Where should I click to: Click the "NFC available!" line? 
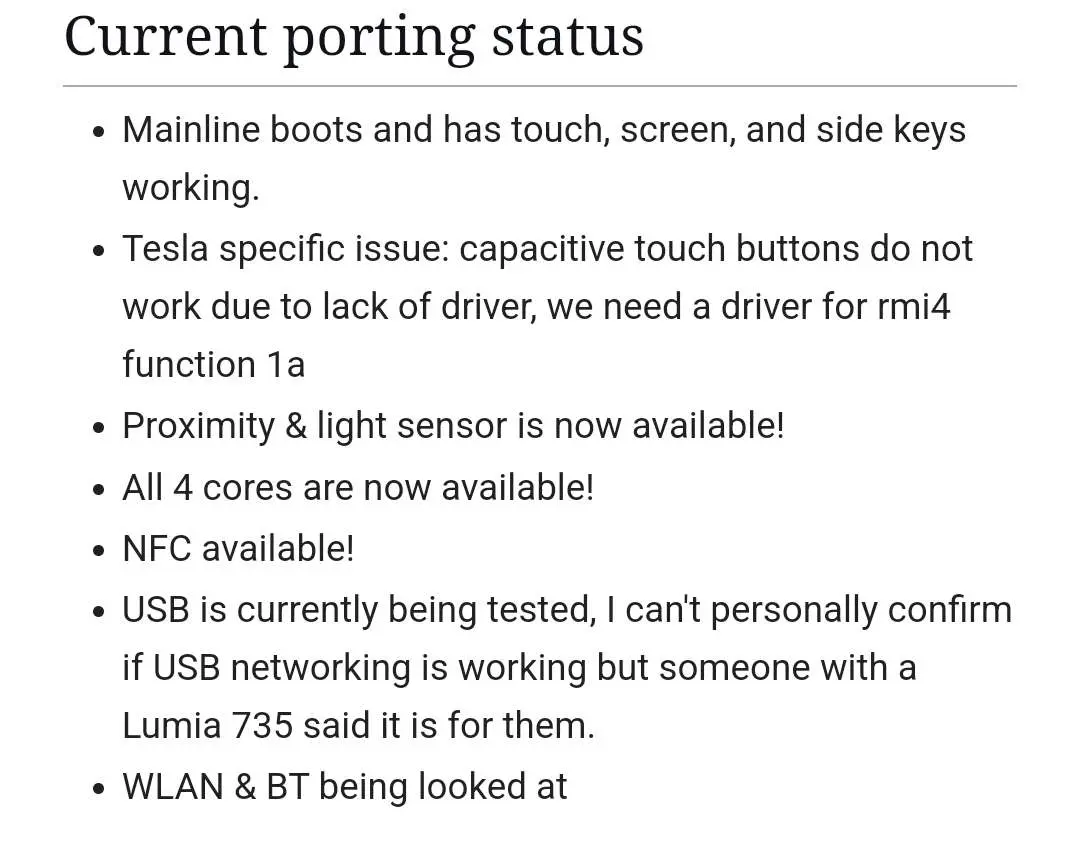click(x=238, y=548)
